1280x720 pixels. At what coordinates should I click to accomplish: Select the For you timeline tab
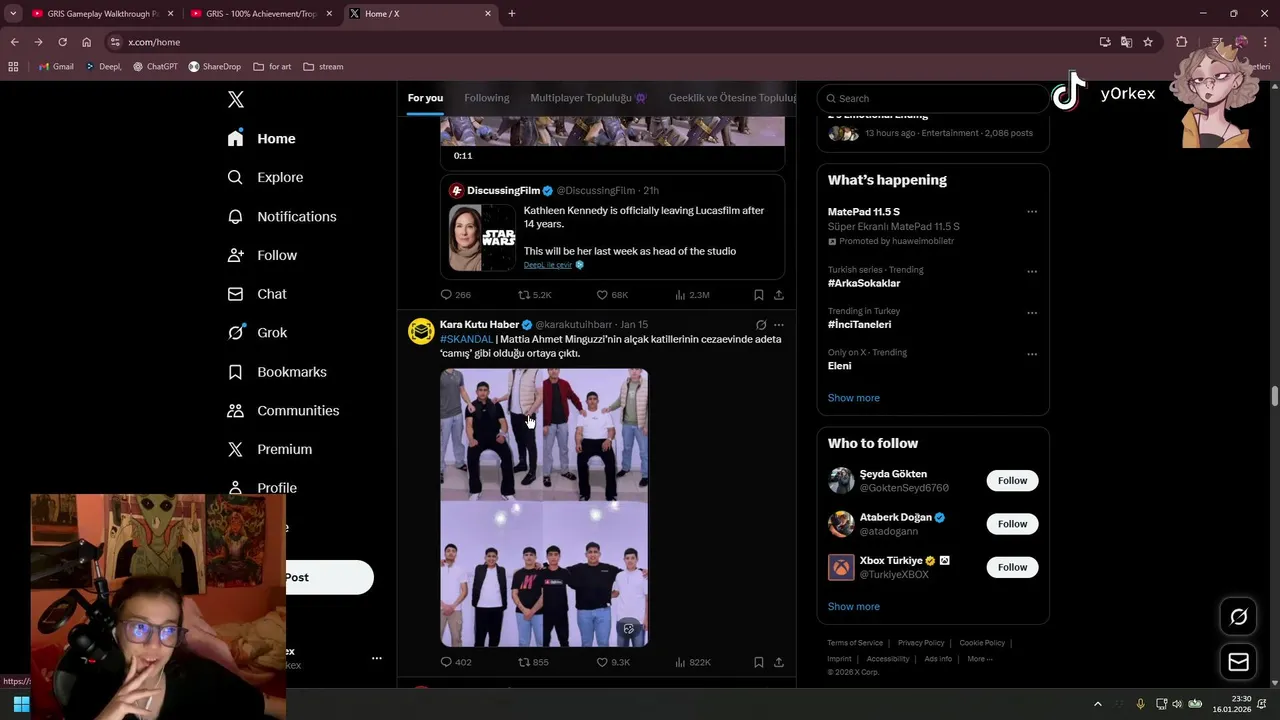coord(425,98)
